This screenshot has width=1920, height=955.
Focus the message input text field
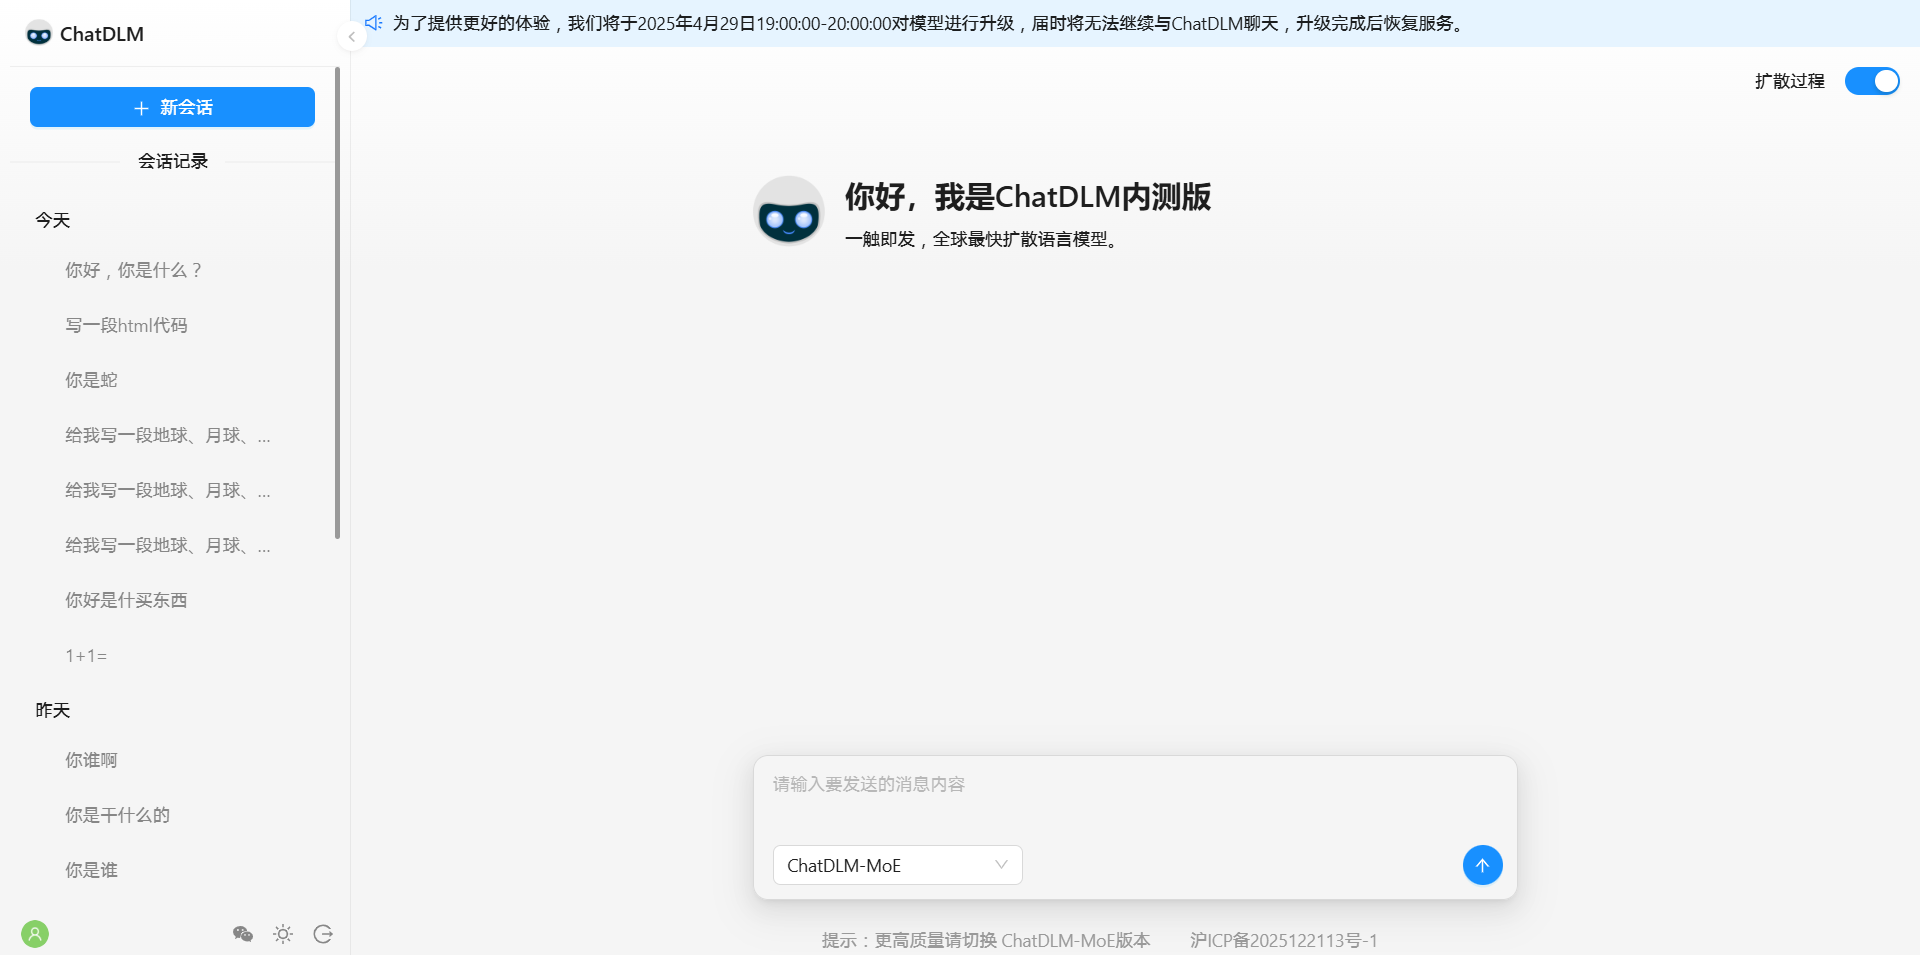click(1134, 798)
